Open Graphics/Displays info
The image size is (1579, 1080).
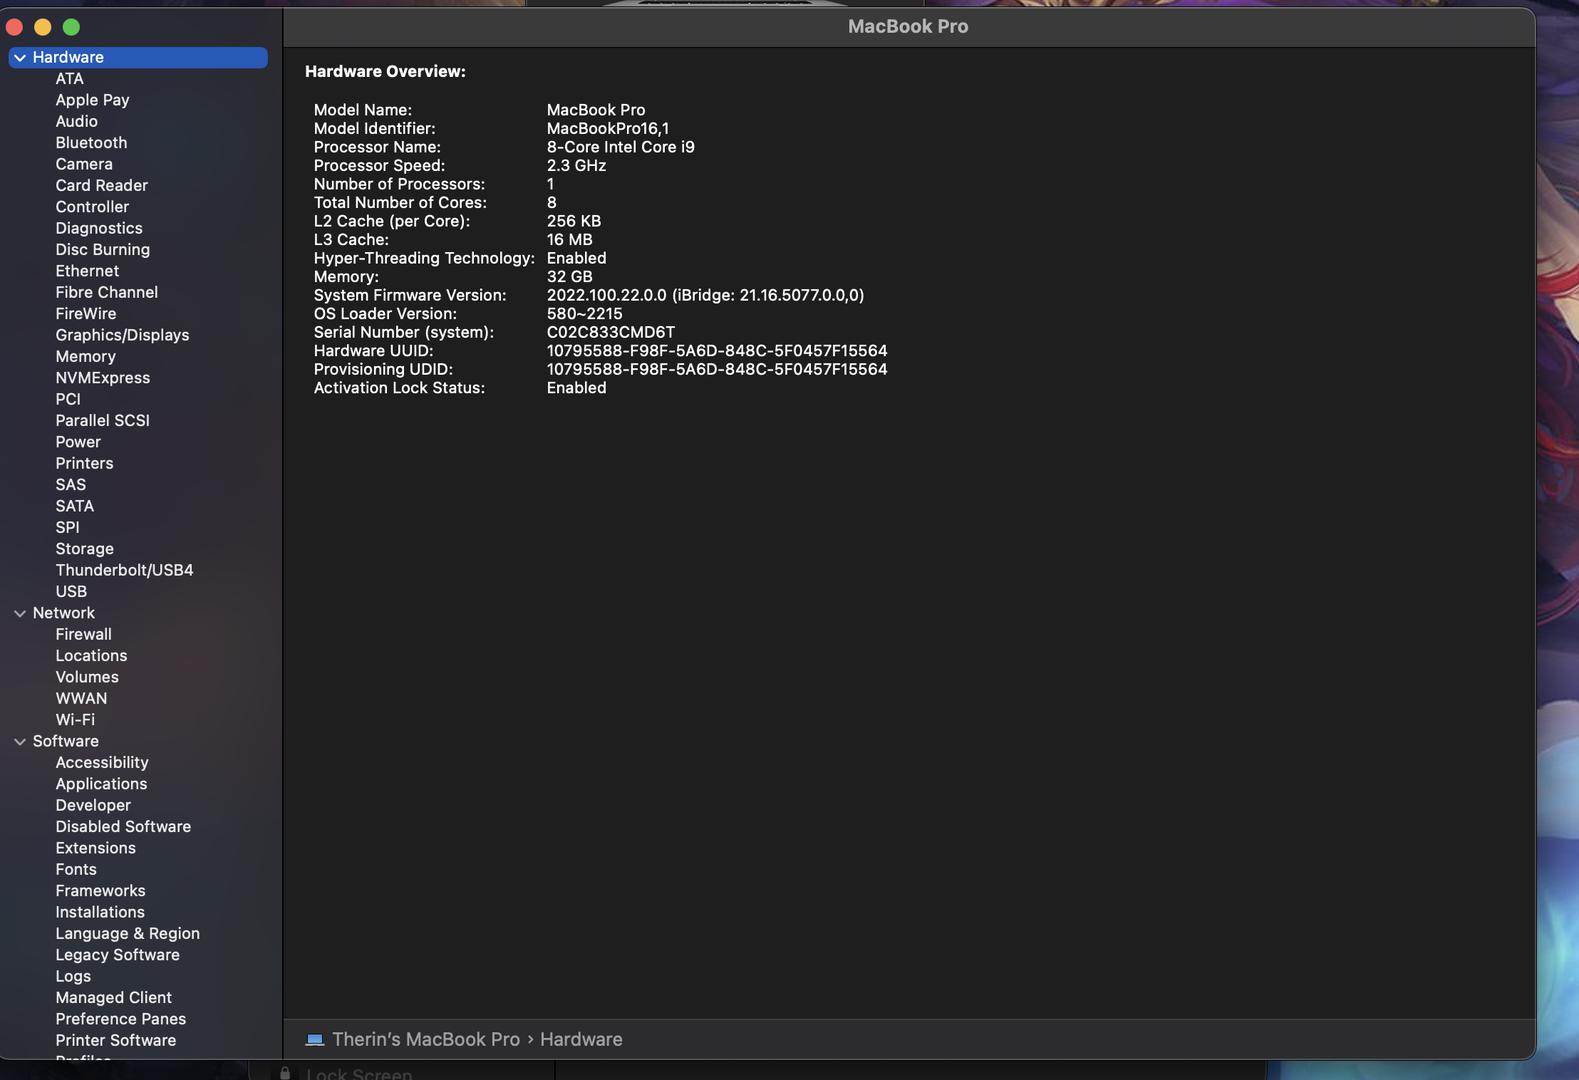click(x=122, y=335)
